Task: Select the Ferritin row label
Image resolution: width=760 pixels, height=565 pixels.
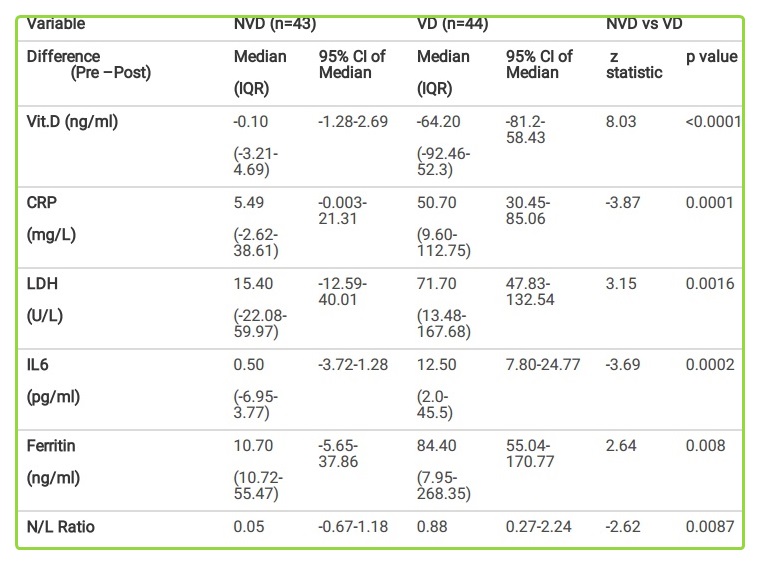Action: pyautogui.click(x=50, y=445)
